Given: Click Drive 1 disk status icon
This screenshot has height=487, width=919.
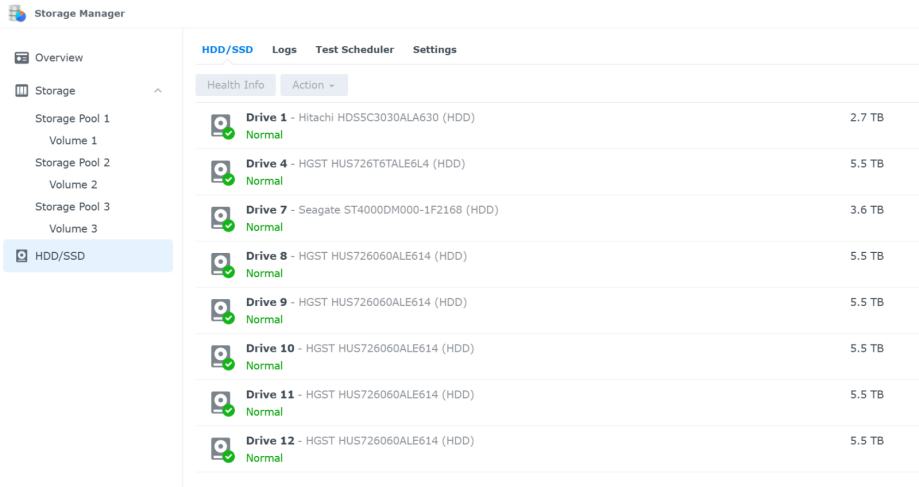Looking at the screenshot, I should click(x=222, y=126).
